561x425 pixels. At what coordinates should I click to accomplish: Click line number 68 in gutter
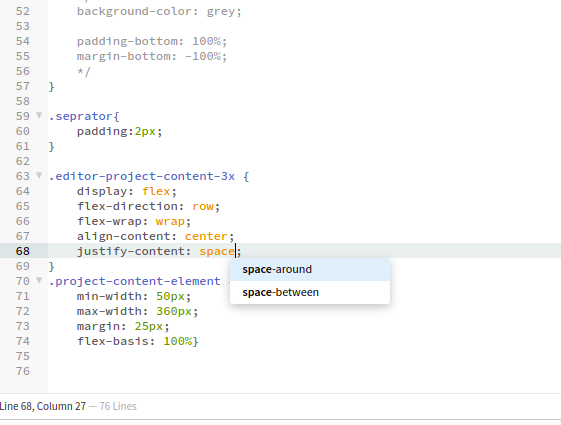23,251
